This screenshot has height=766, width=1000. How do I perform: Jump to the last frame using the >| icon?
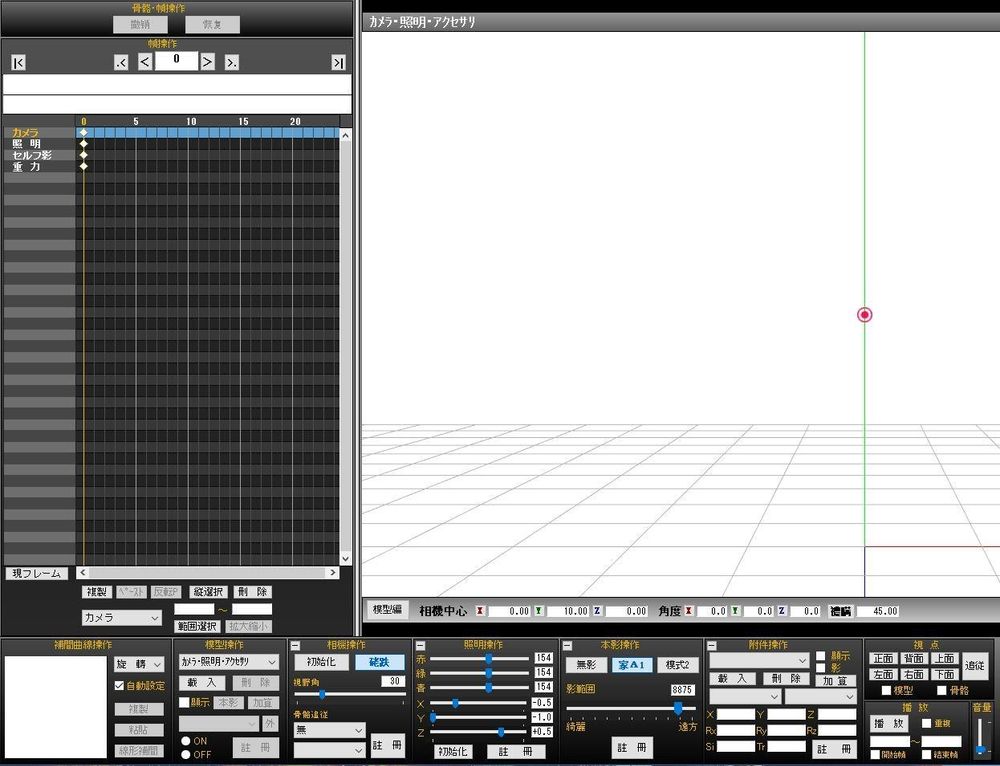click(338, 61)
